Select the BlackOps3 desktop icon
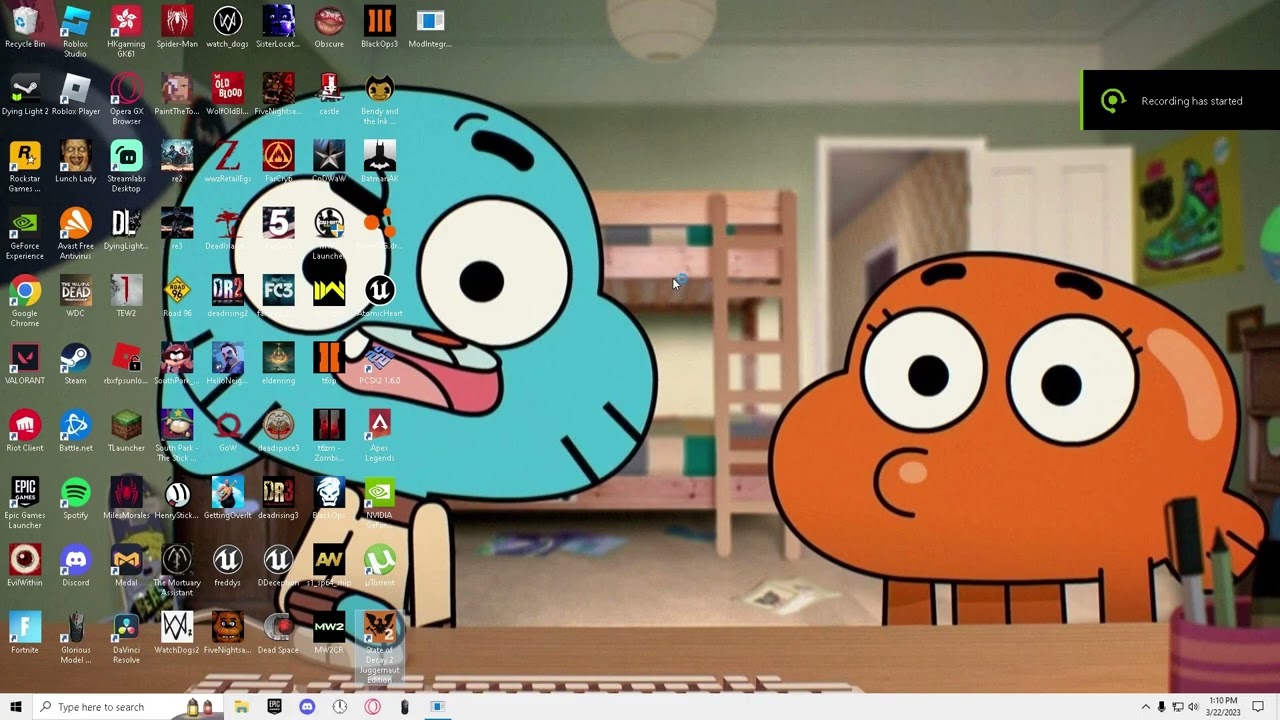This screenshot has width=1280, height=720. (379, 27)
